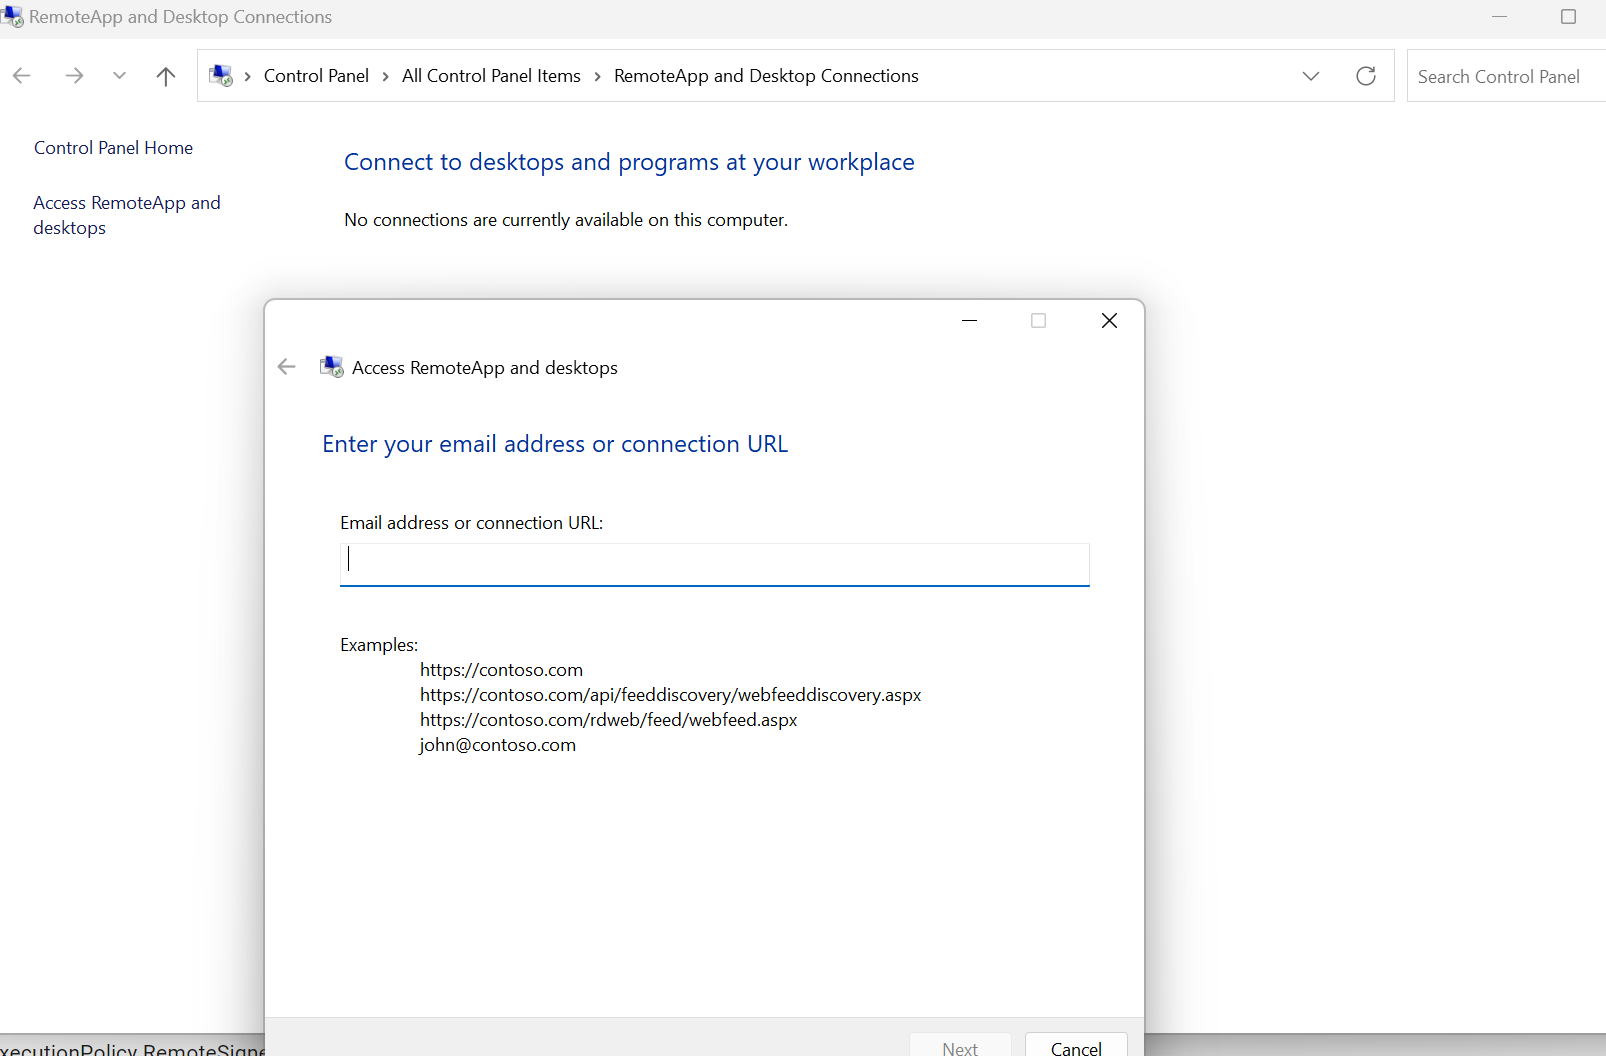Click the Search Control Panel box
The width and height of the screenshot is (1606, 1056).
click(x=1500, y=77)
